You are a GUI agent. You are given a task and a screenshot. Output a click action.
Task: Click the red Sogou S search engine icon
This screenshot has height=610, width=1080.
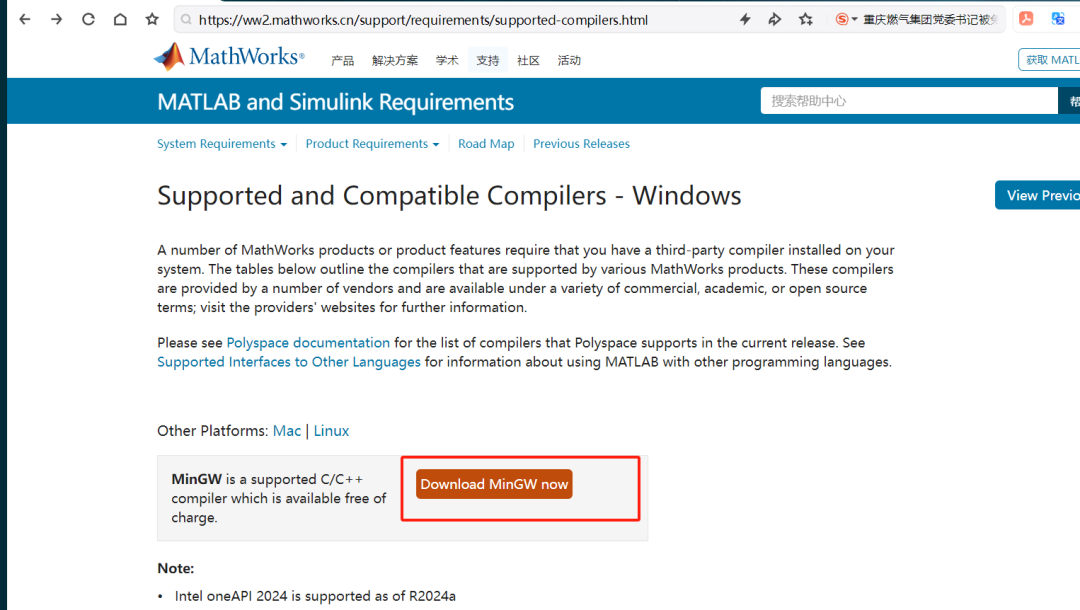842,19
